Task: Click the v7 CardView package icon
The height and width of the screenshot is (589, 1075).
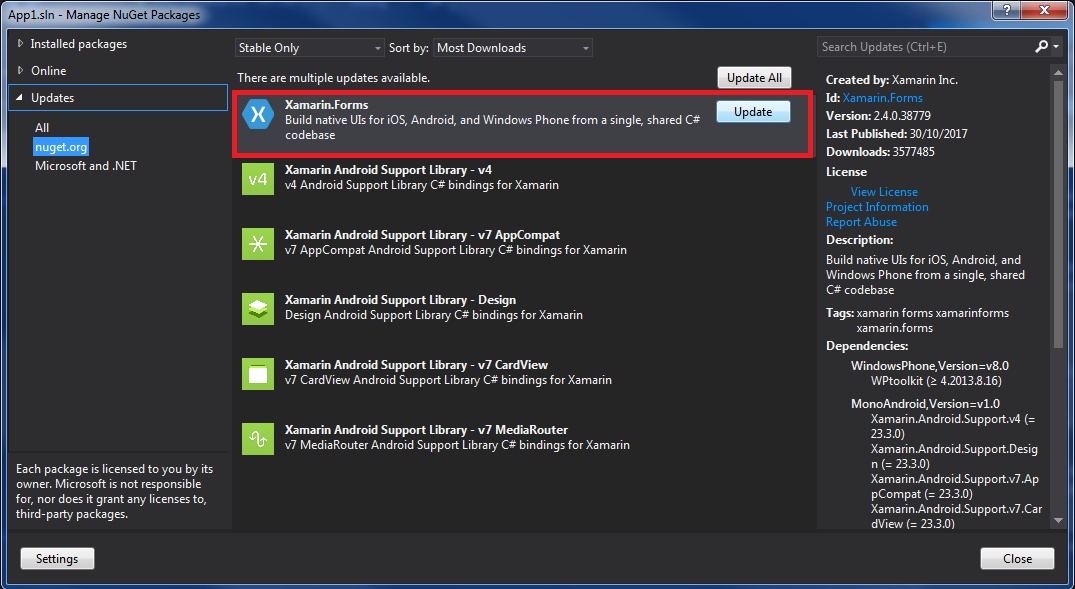Action: pos(258,374)
